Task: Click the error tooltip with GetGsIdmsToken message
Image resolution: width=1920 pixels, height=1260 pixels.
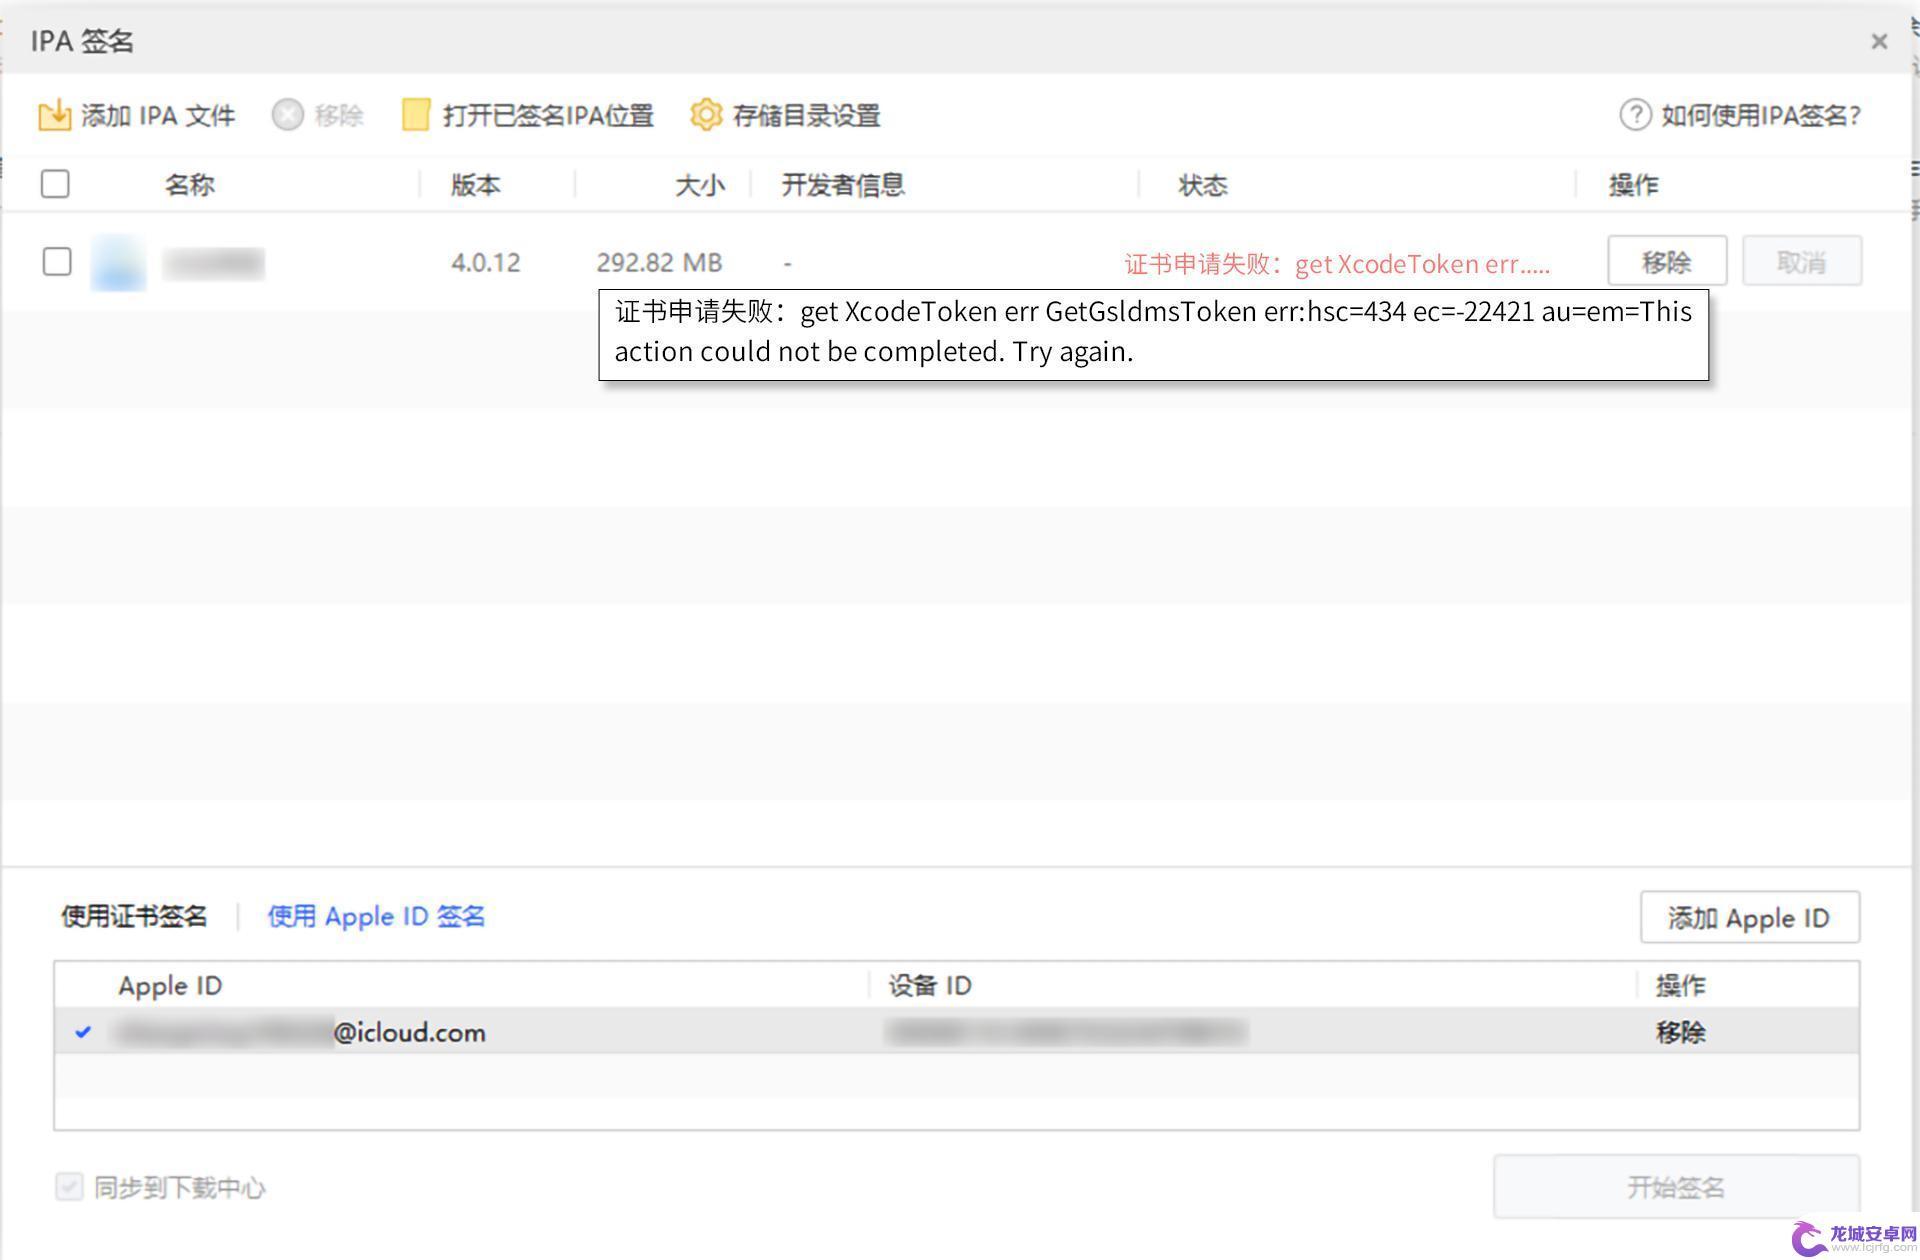Action: 1153,334
